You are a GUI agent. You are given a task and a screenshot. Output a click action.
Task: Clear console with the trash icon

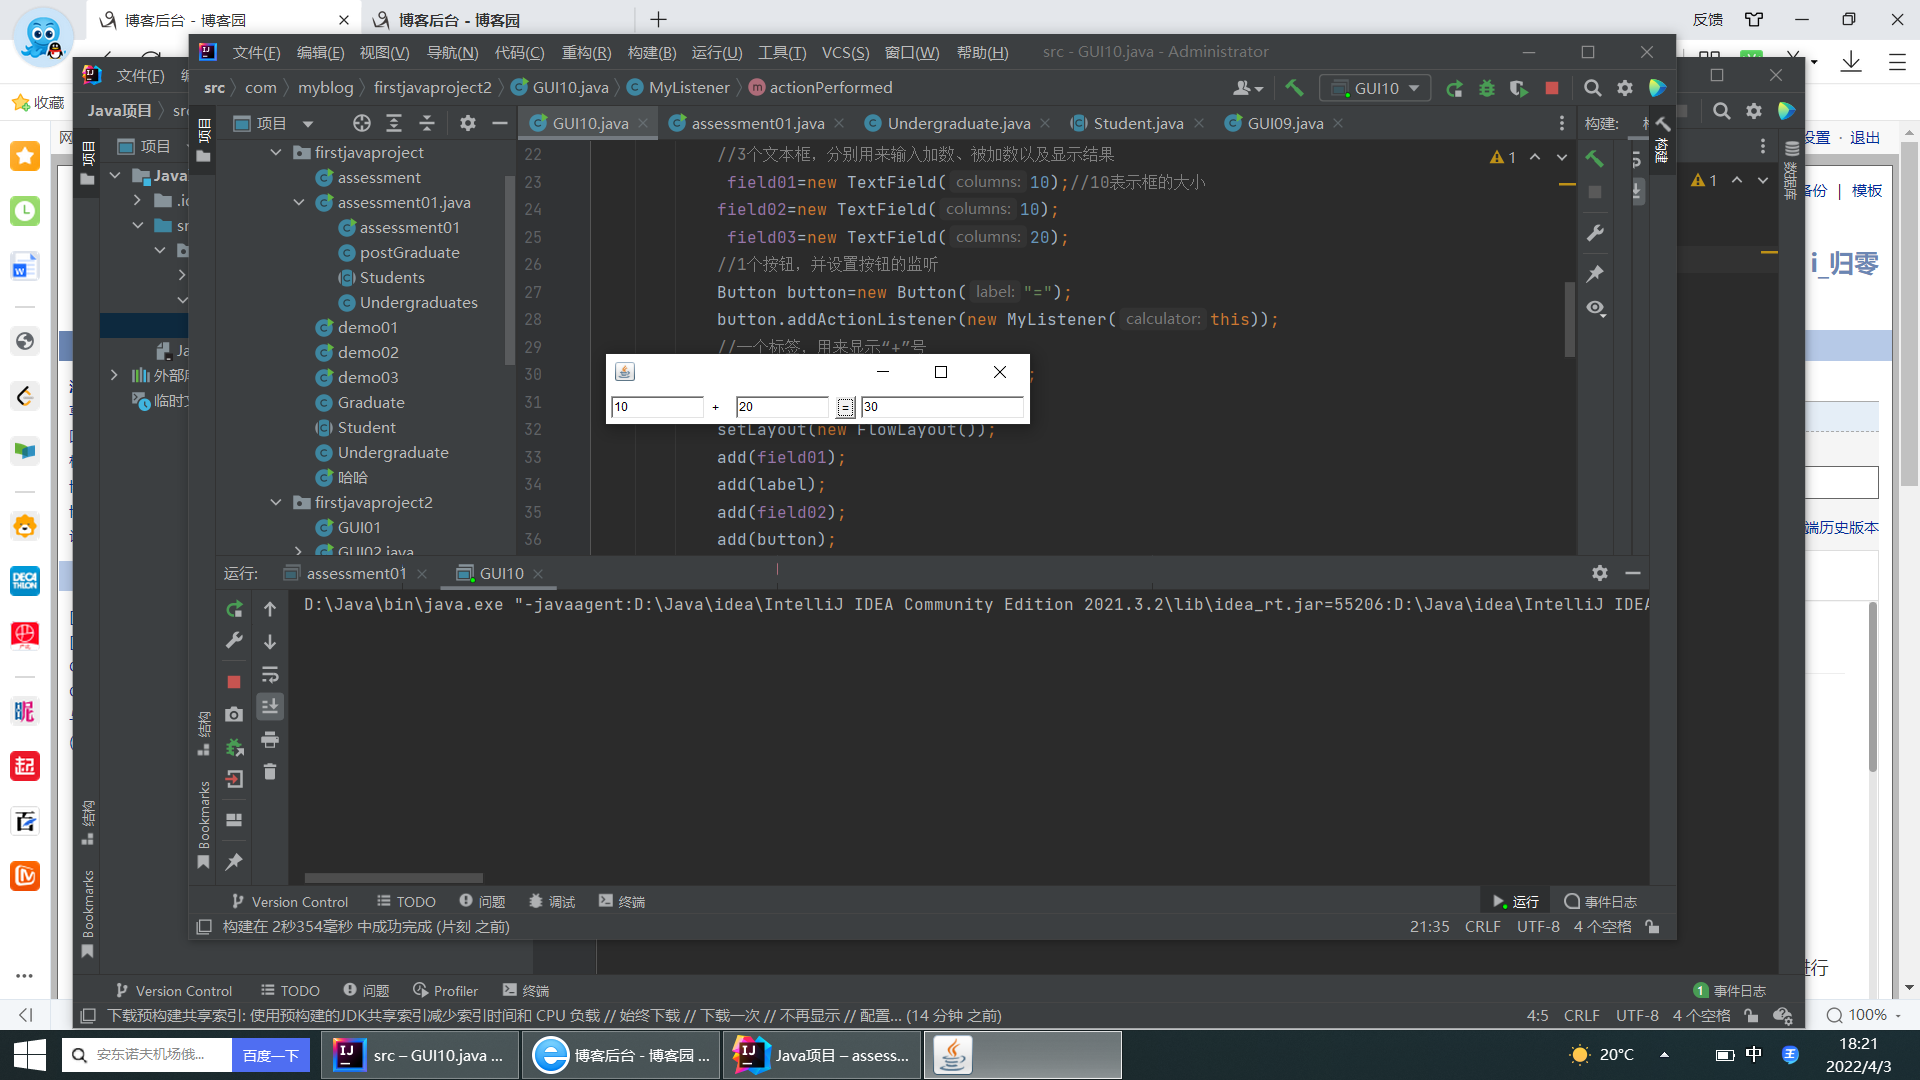[x=270, y=772]
